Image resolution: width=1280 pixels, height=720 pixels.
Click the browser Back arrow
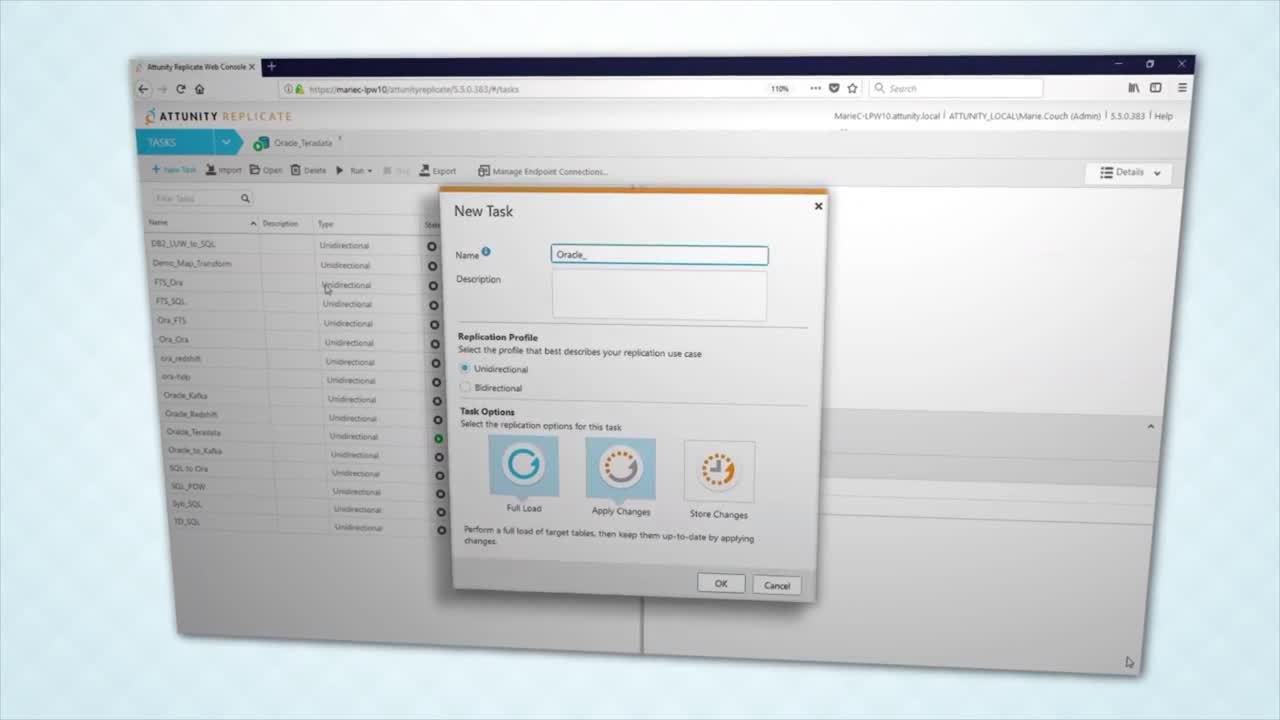click(143, 89)
